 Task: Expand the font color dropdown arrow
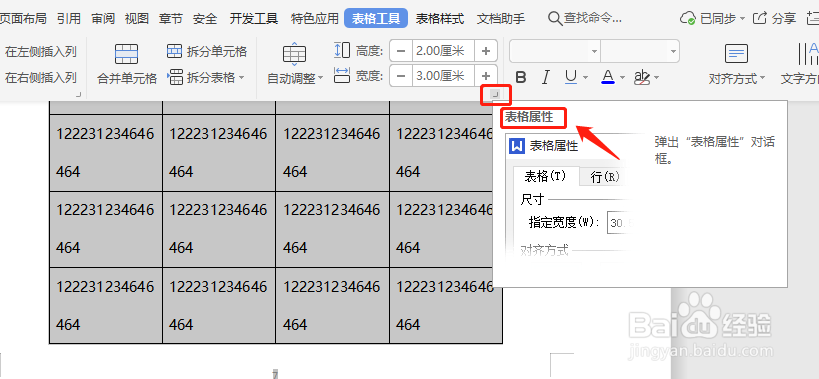[622, 78]
